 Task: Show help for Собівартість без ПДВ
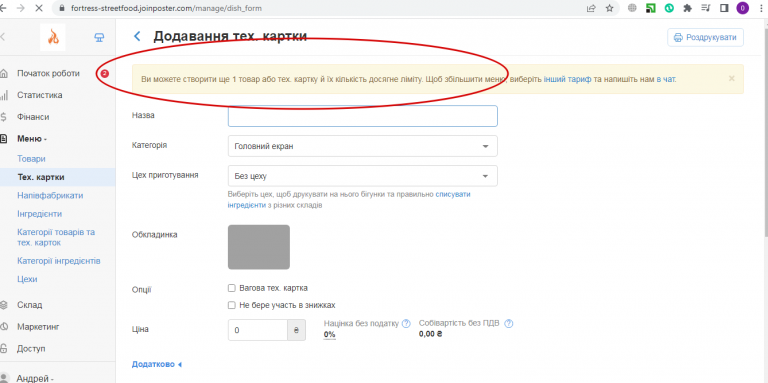pyautogui.click(x=508, y=323)
